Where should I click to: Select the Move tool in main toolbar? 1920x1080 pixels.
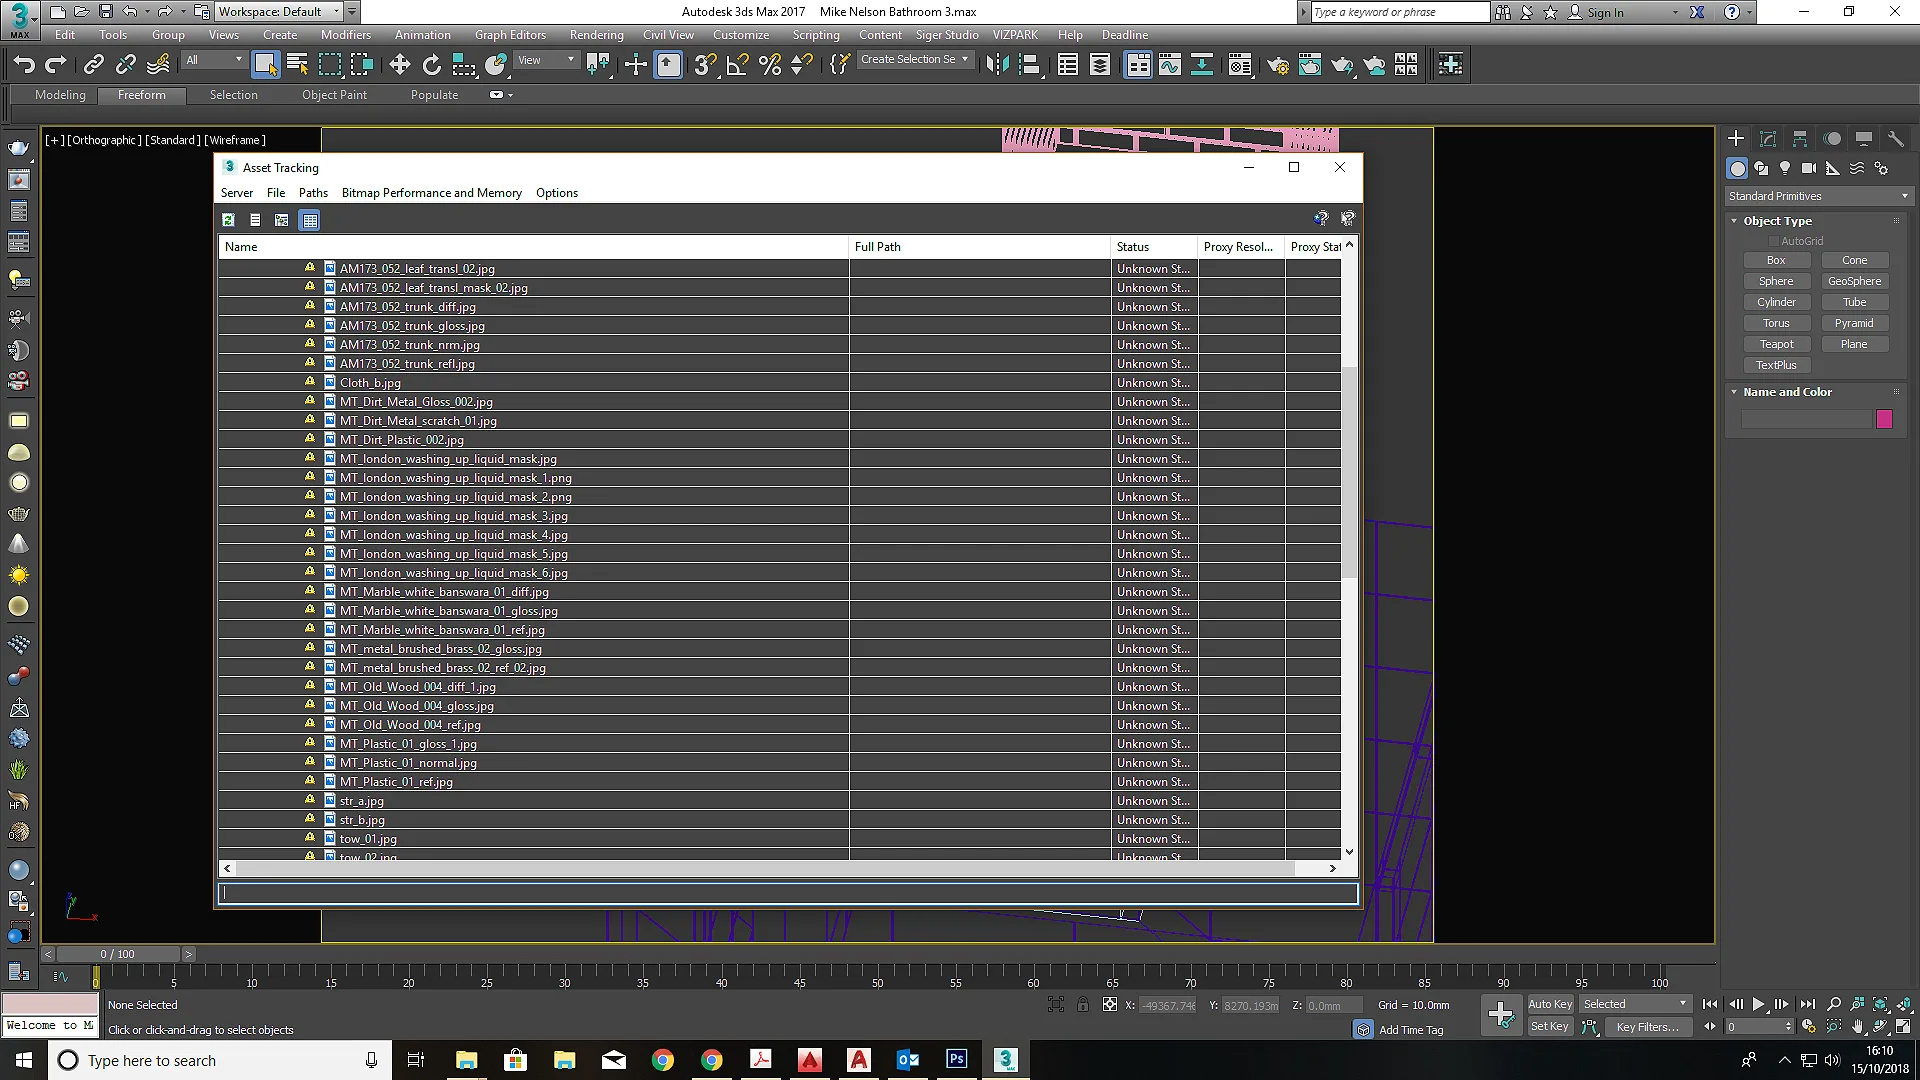click(399, 65)
